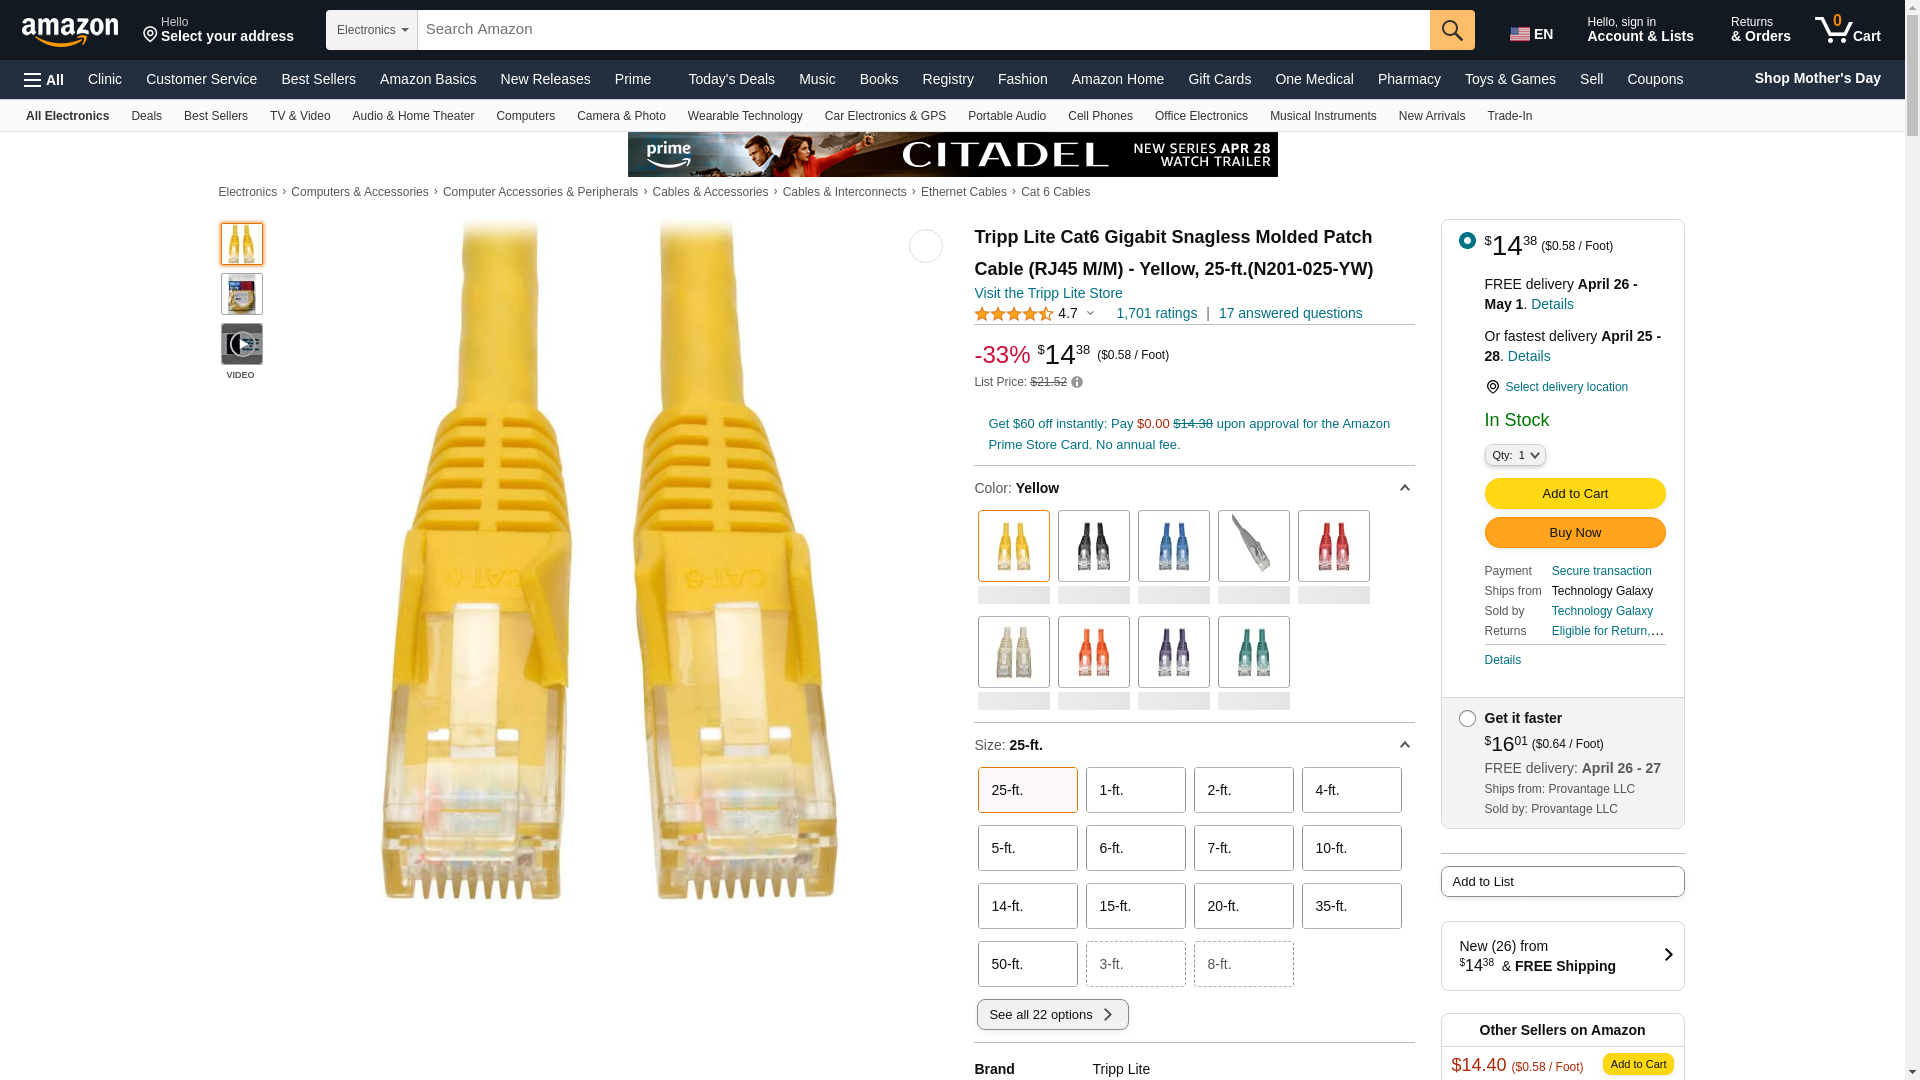Click the list price info icon
The width and height of the screenshot is (1920, 1080).
1077,382
